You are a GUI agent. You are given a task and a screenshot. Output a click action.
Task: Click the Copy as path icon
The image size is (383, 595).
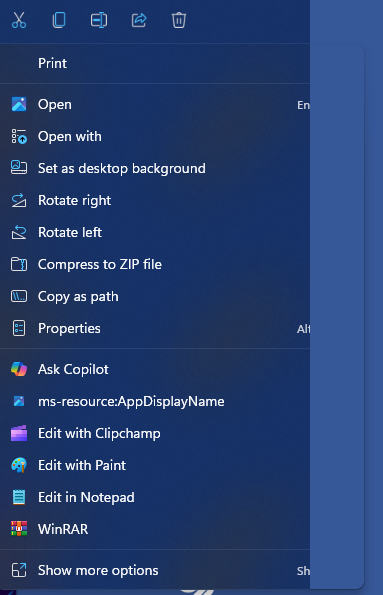pyautogui.click(x=19, y=296)
